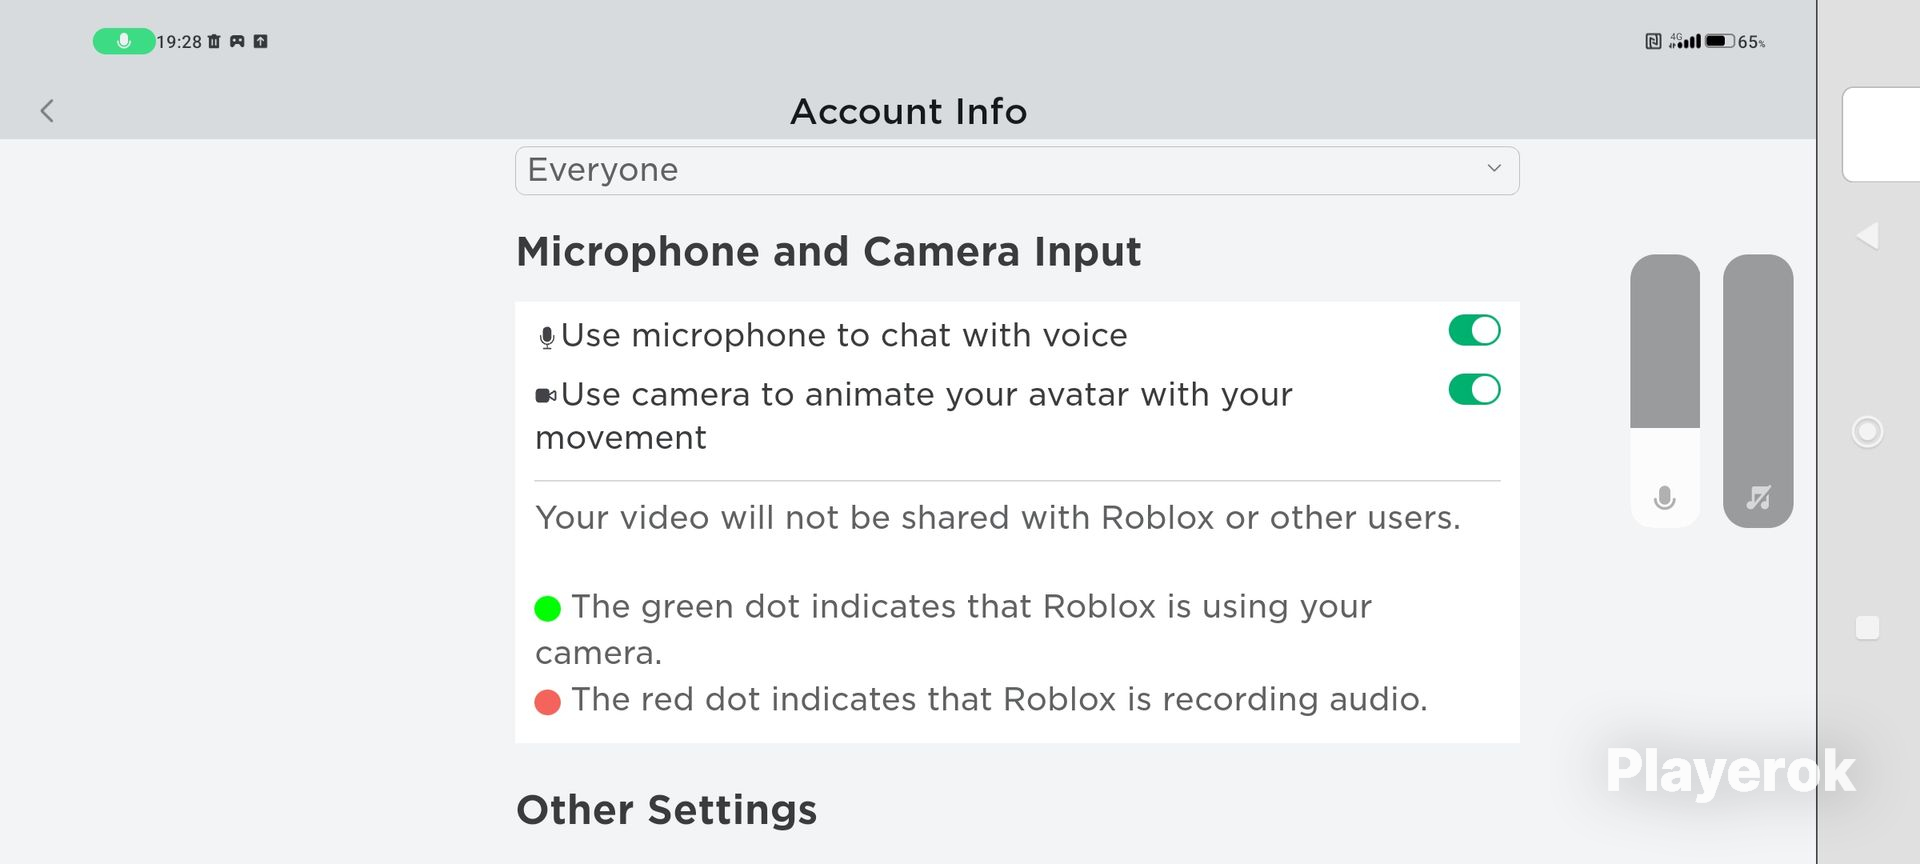Tap the NFC status icon
Viewport: 1920px width, 864px height.
[1653, 41]
